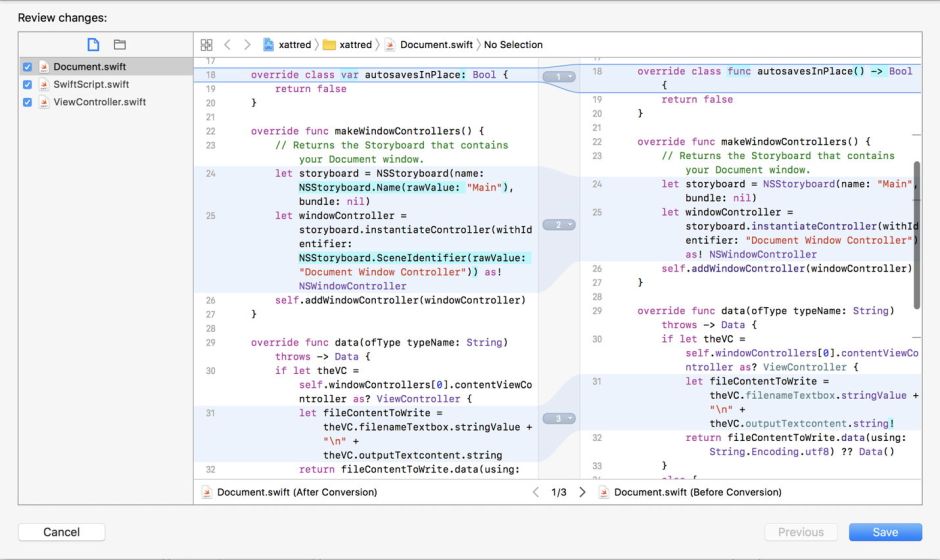Switch to the folder hierarchy view icon
Viewport: 940px width, 560px height.
pyautogui.click(x=120, y=45)
